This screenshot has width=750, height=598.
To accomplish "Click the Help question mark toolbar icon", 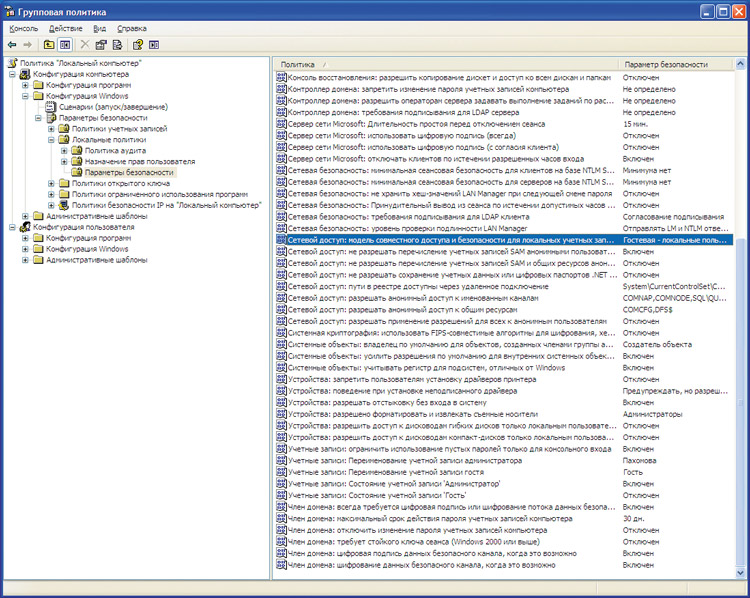I will coord(136,45).
